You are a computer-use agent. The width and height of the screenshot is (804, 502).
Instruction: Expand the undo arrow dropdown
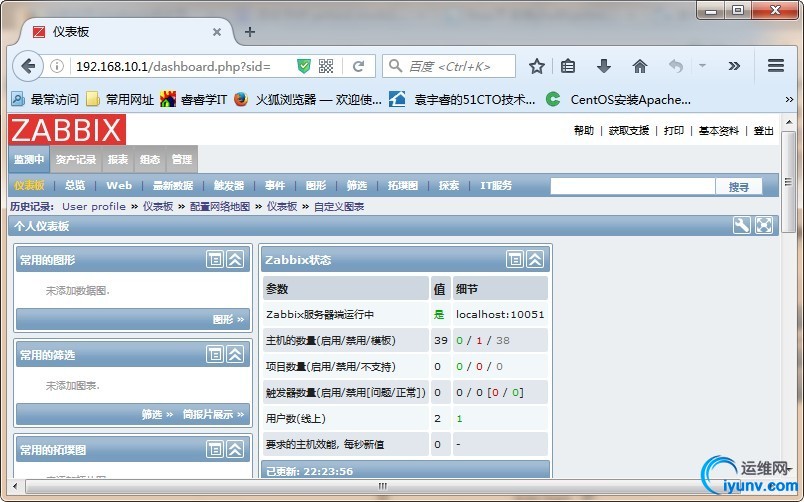coord(702,66)
